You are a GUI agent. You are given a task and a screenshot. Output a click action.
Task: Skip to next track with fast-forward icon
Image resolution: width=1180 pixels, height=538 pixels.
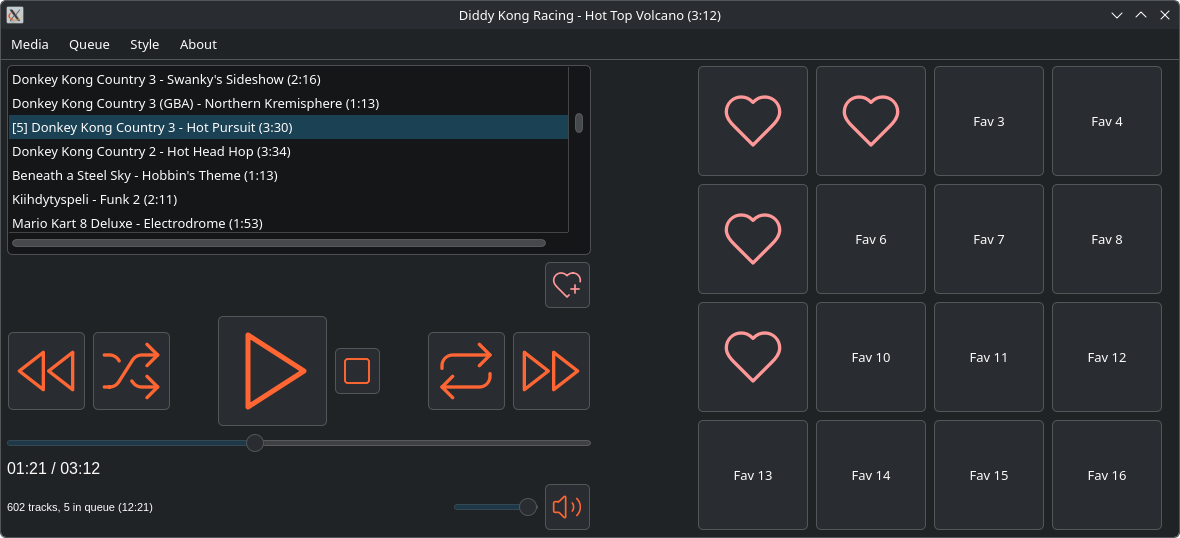(x=551, y=371)
